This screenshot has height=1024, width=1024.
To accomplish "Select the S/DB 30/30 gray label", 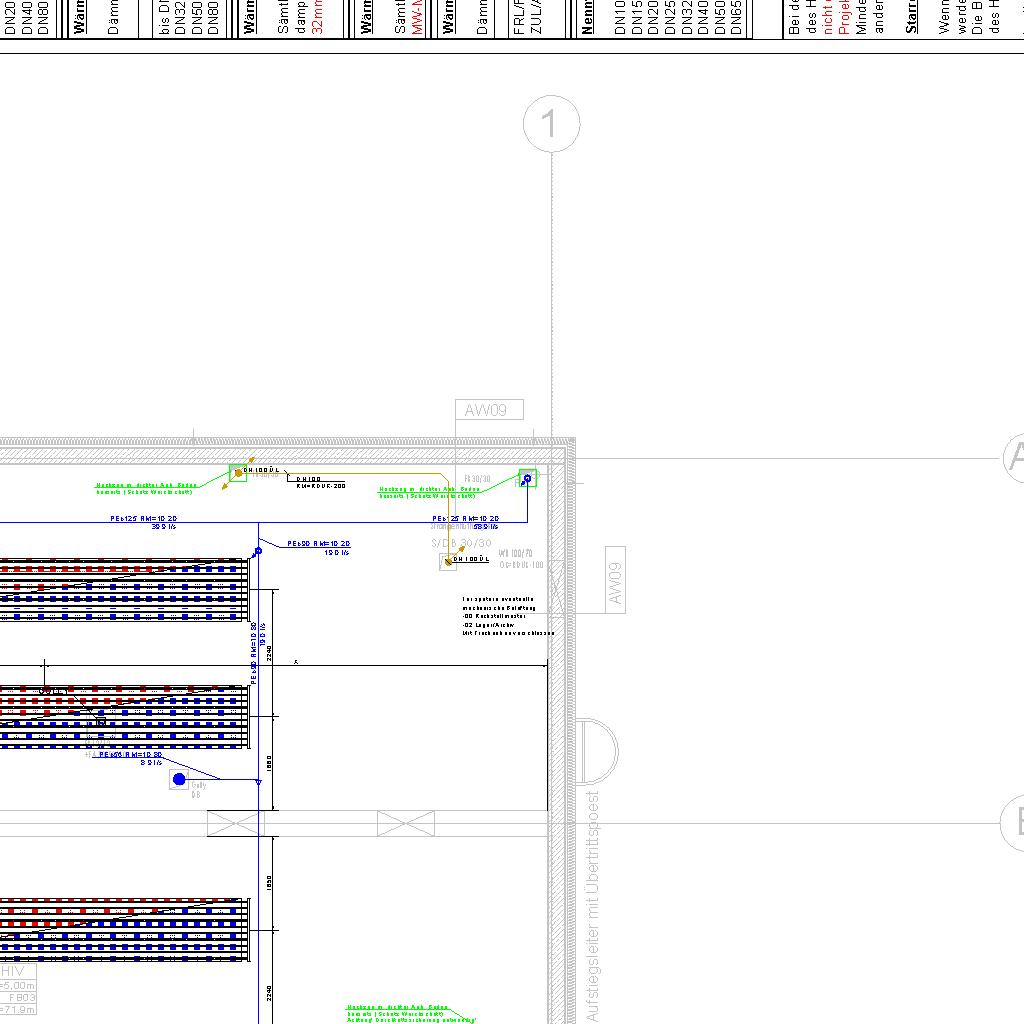I will point(461,544).
